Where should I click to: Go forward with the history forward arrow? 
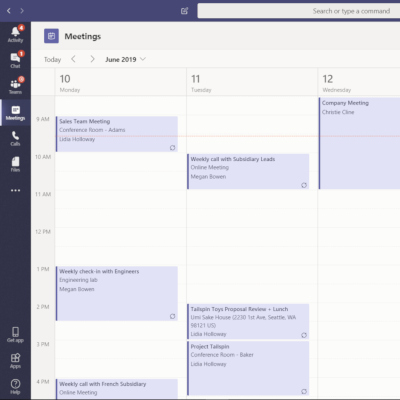pos(22,11)
